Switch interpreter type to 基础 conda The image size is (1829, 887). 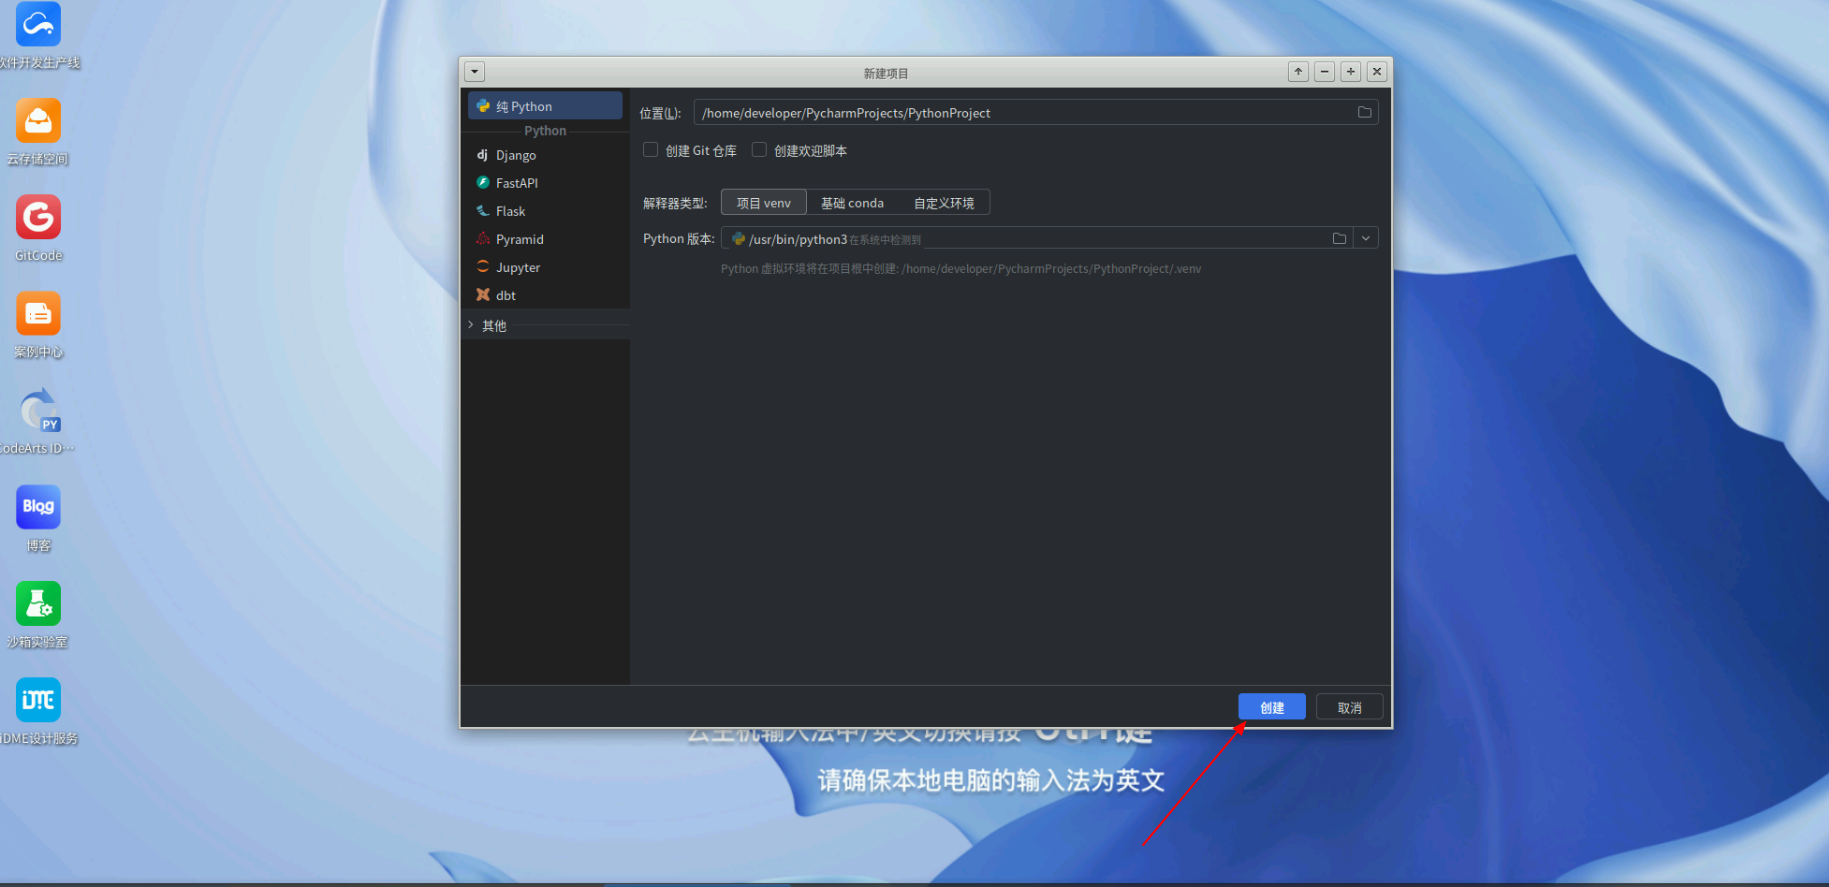pyautogui.click(x=852, y=203)
